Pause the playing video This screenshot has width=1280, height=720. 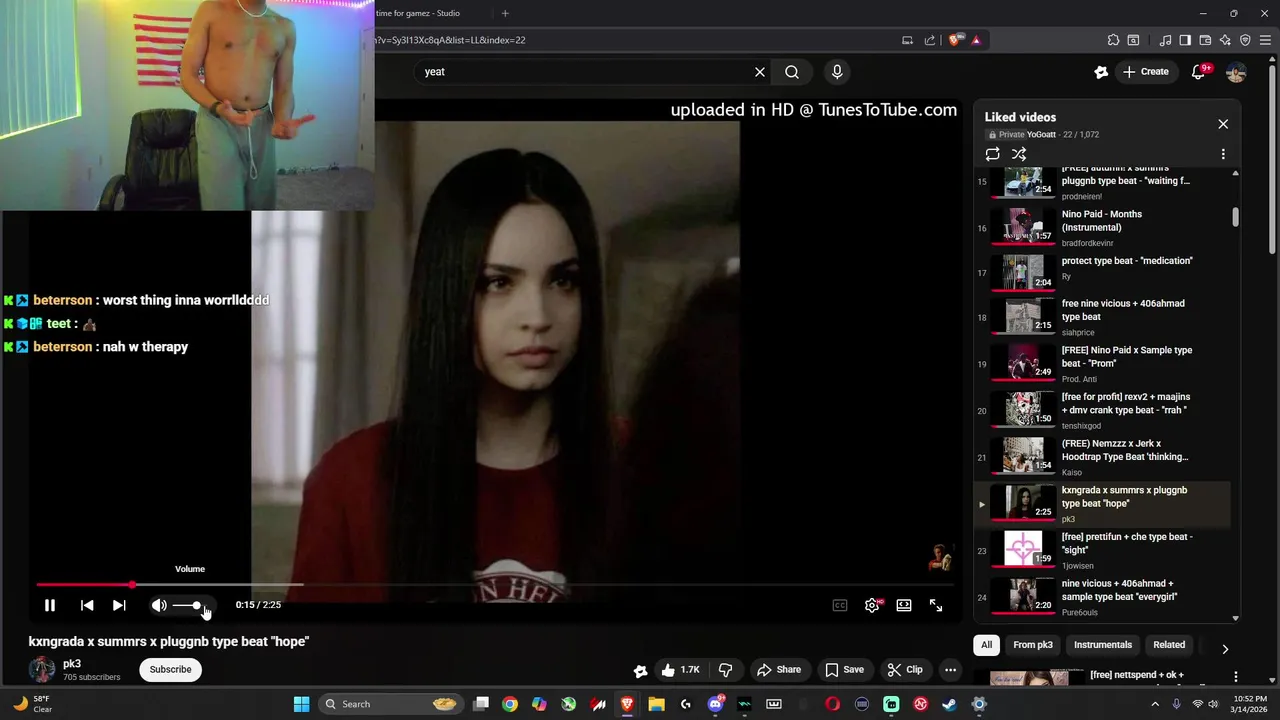(x=49, y=605)
